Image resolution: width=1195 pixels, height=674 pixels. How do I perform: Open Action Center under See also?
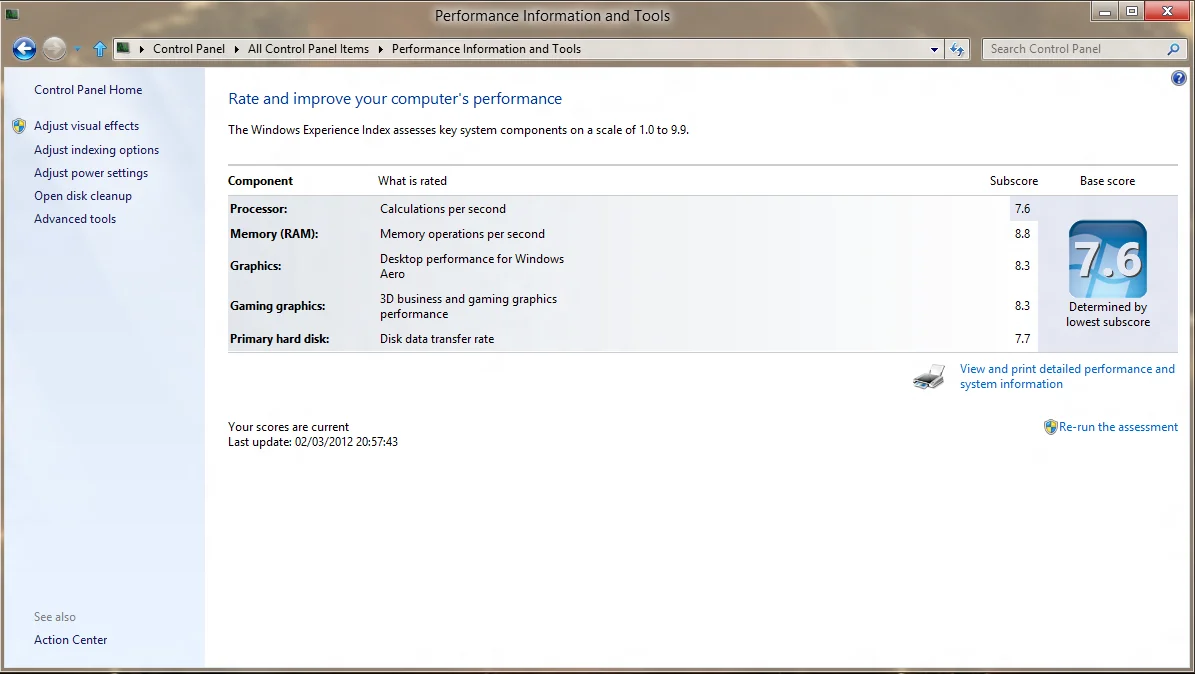[70, 640]
